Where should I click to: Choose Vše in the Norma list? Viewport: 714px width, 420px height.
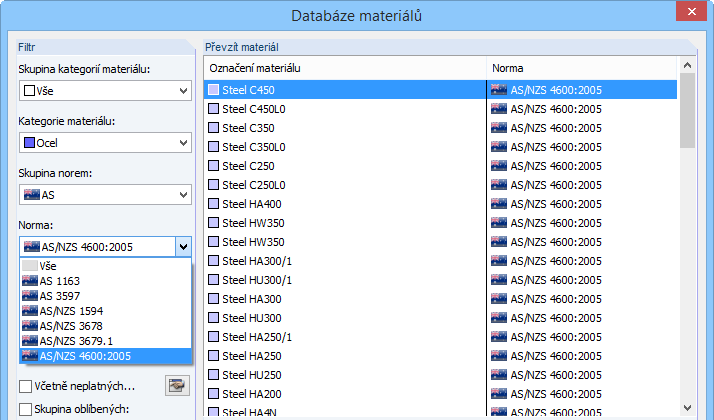coord(105,266)
